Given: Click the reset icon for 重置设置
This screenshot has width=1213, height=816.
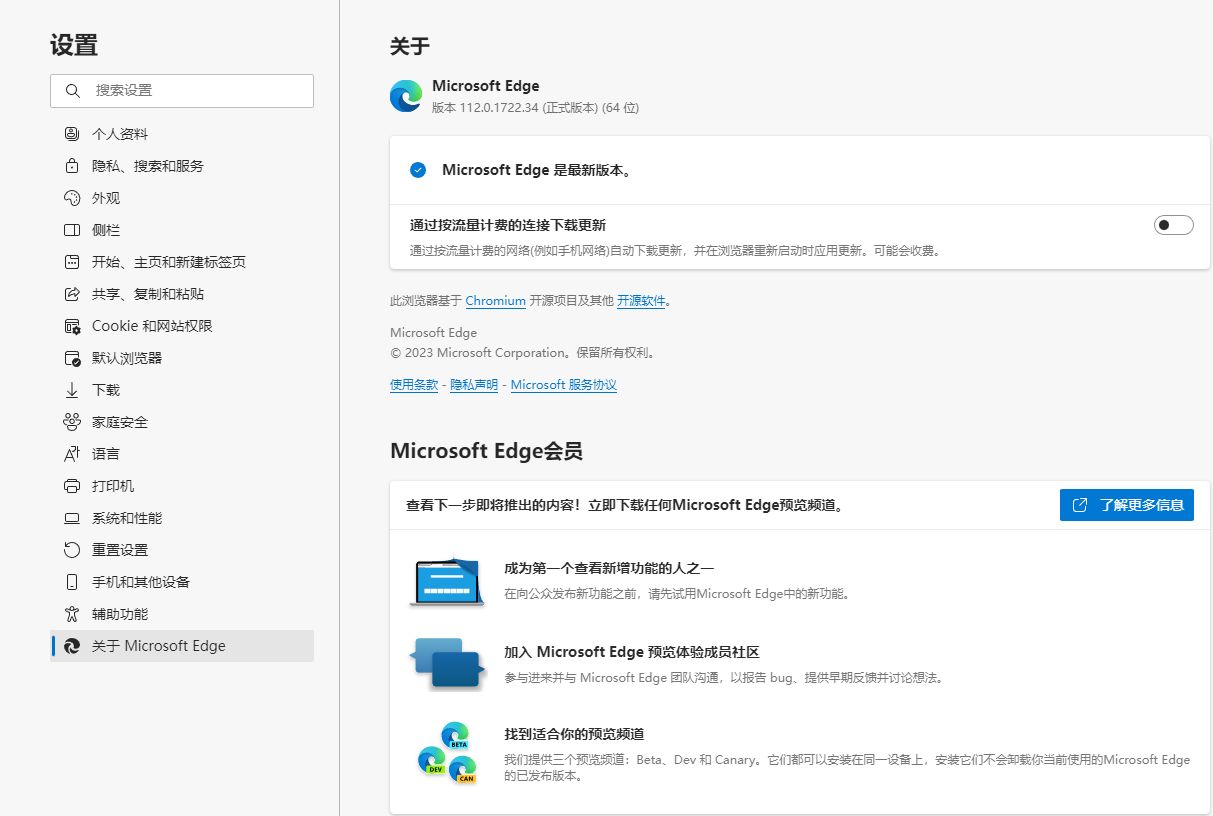Looking at the screenshot, I should click(71, 550).
